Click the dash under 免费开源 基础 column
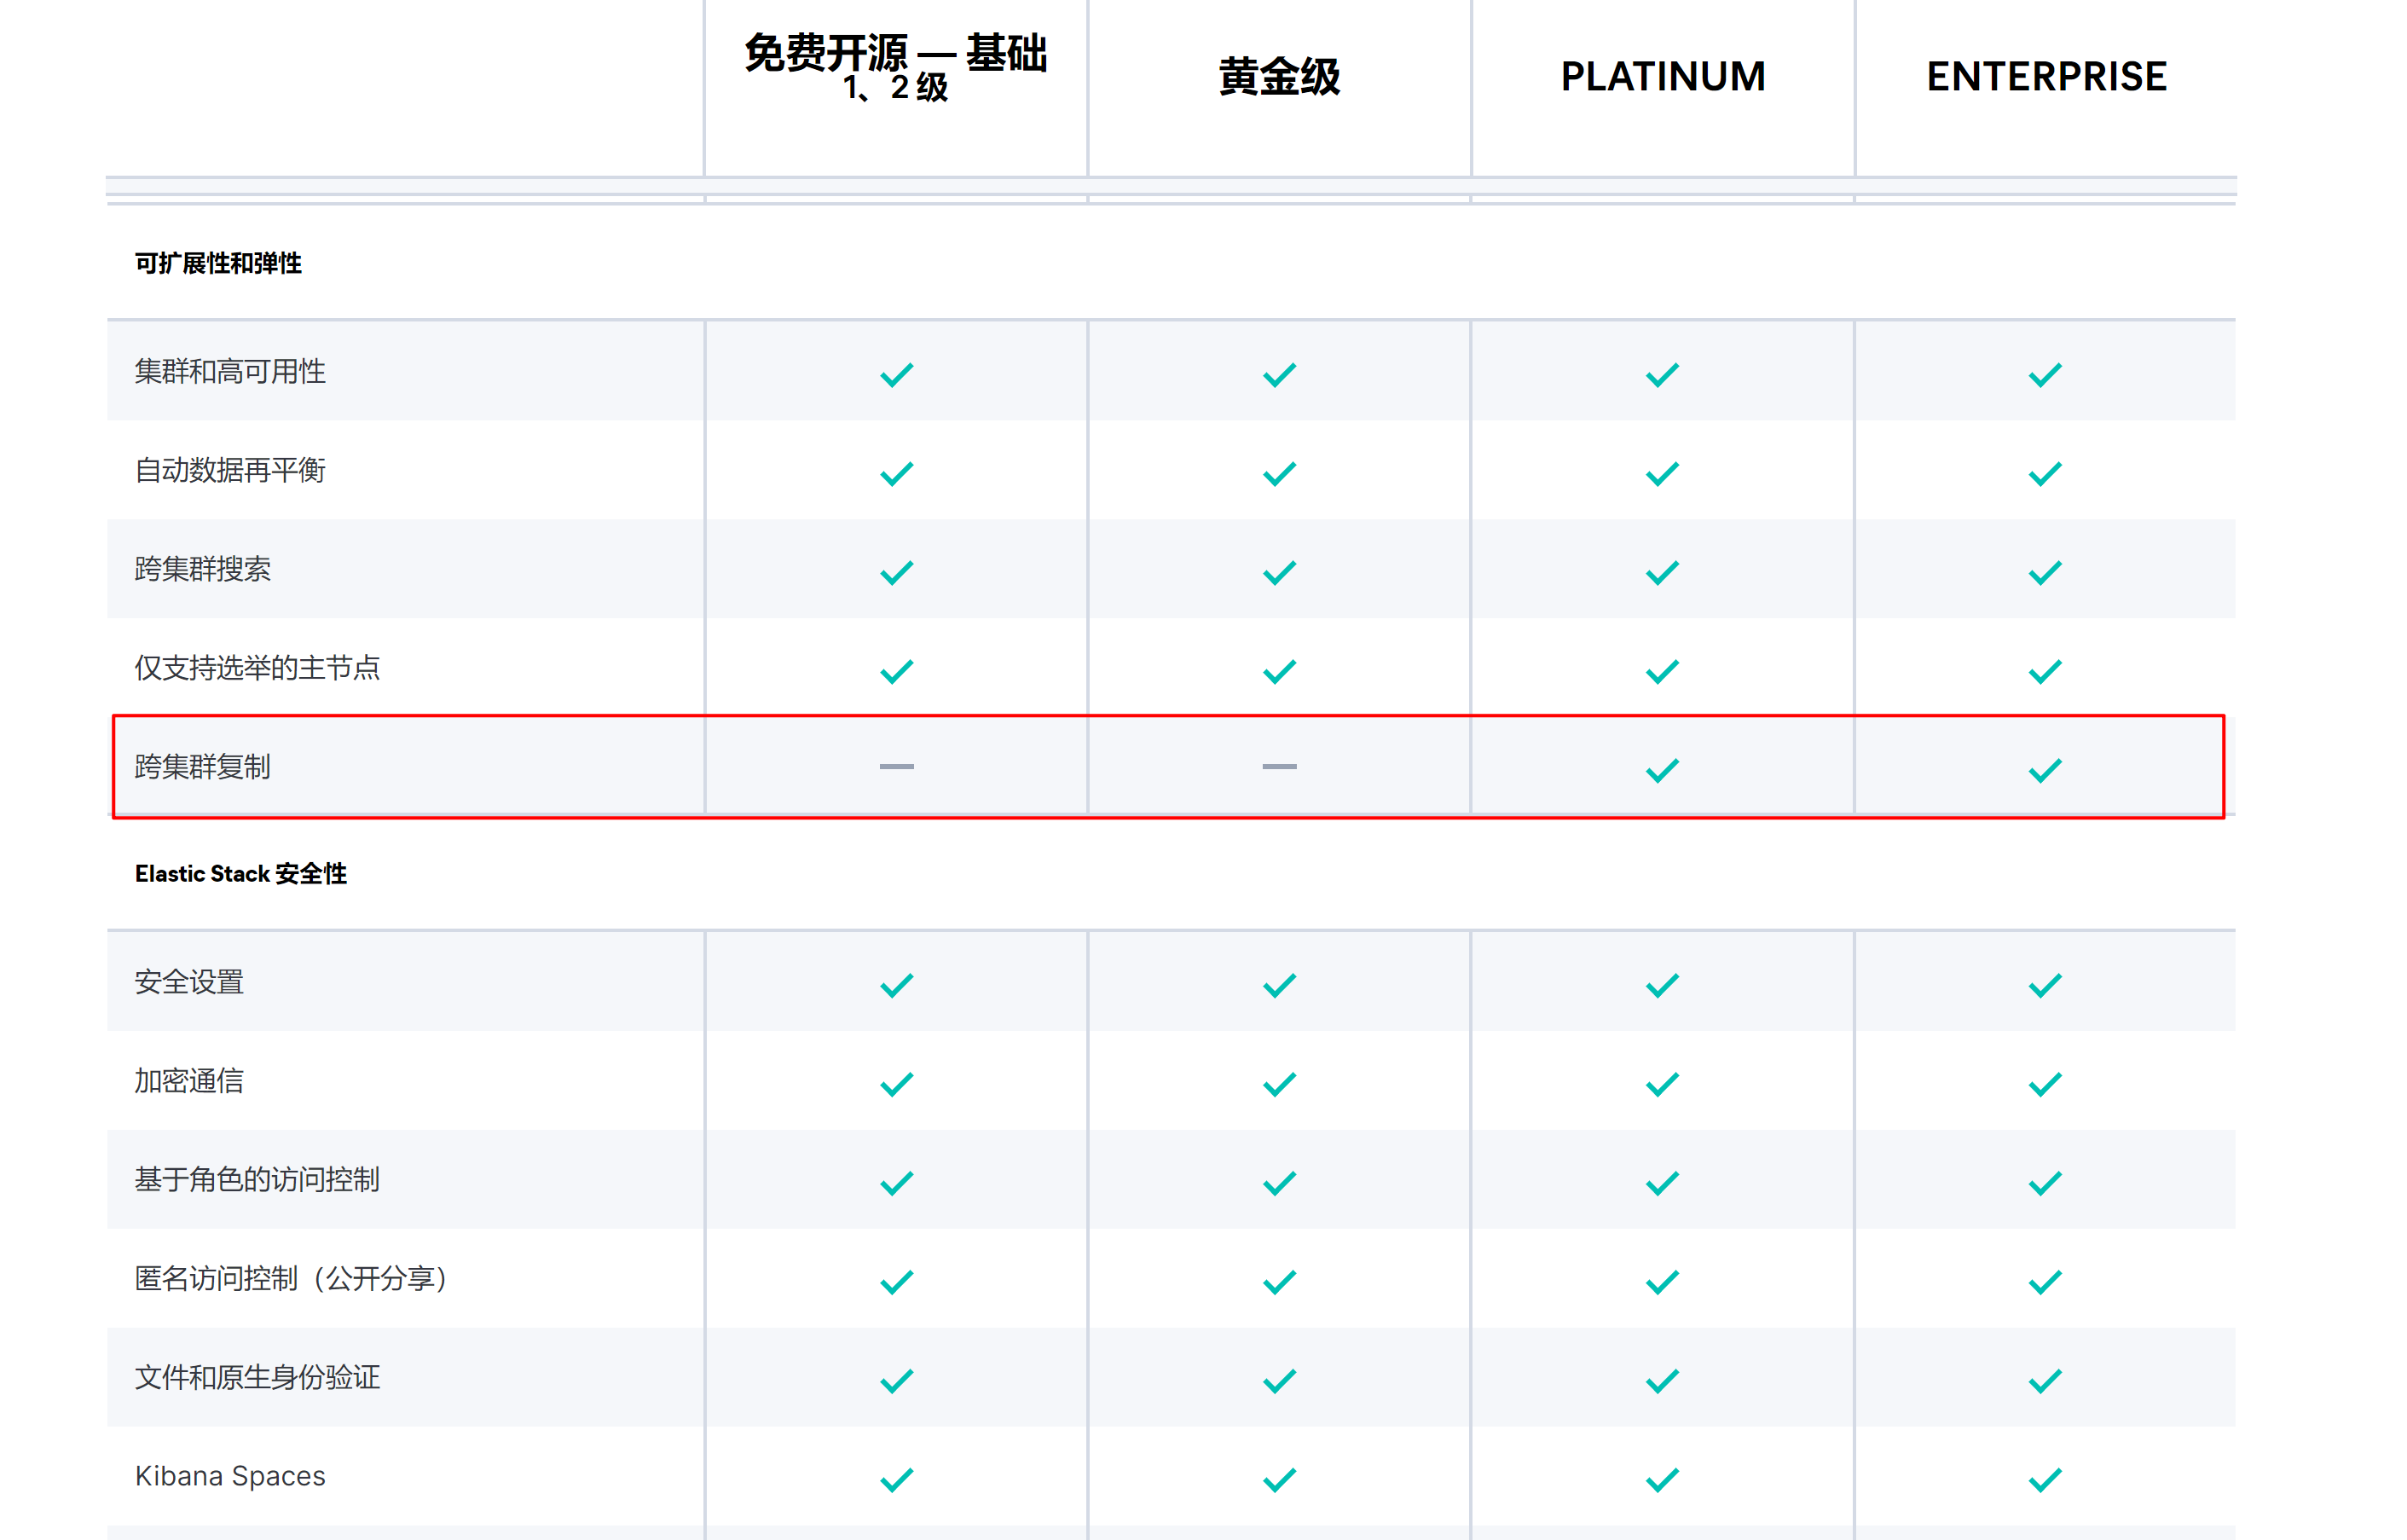The image size is (2407, 1540). (x=896, y=767)
